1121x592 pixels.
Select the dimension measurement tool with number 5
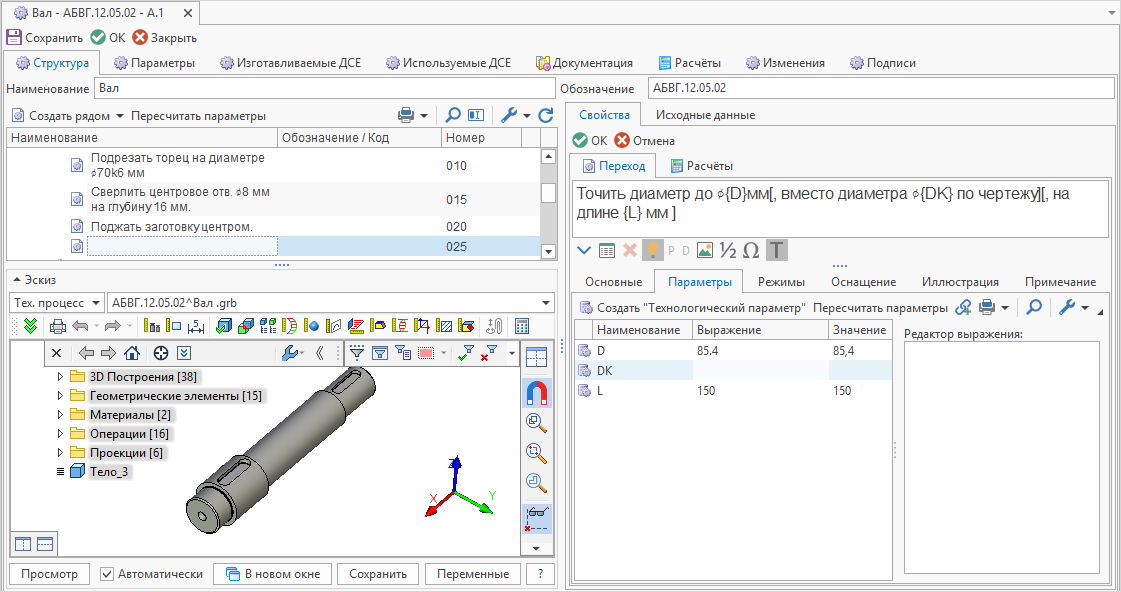(195, 326)
